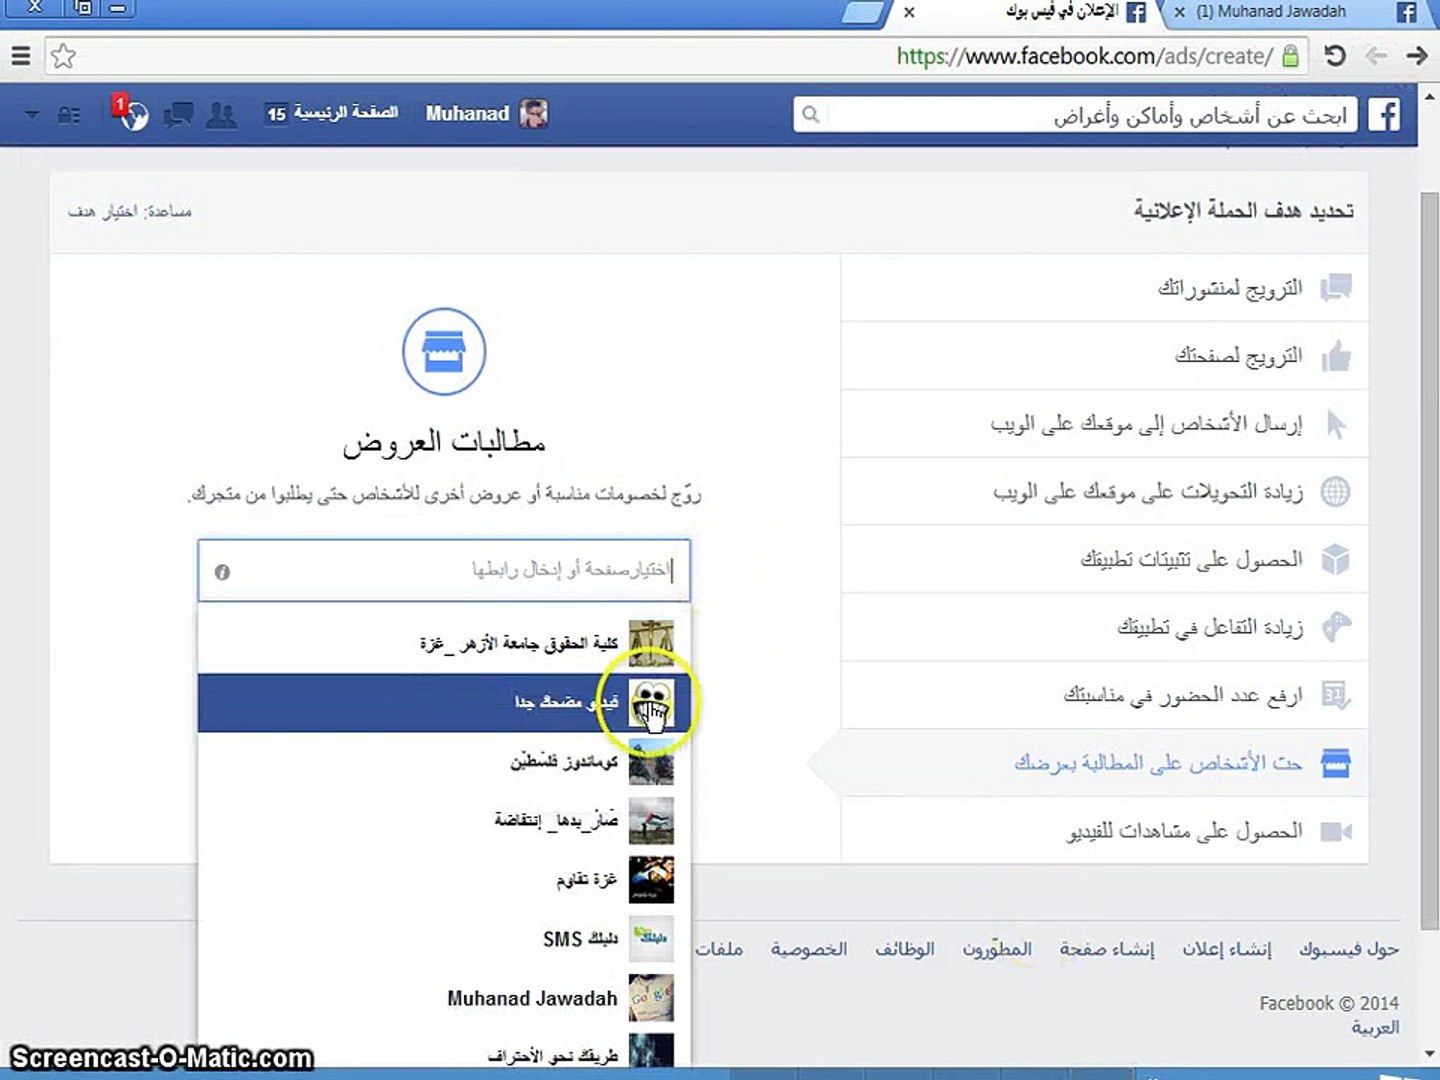Choose كوماندوز فلسطين page
Screen dimensions: 1440x1080
coord(444,762)
